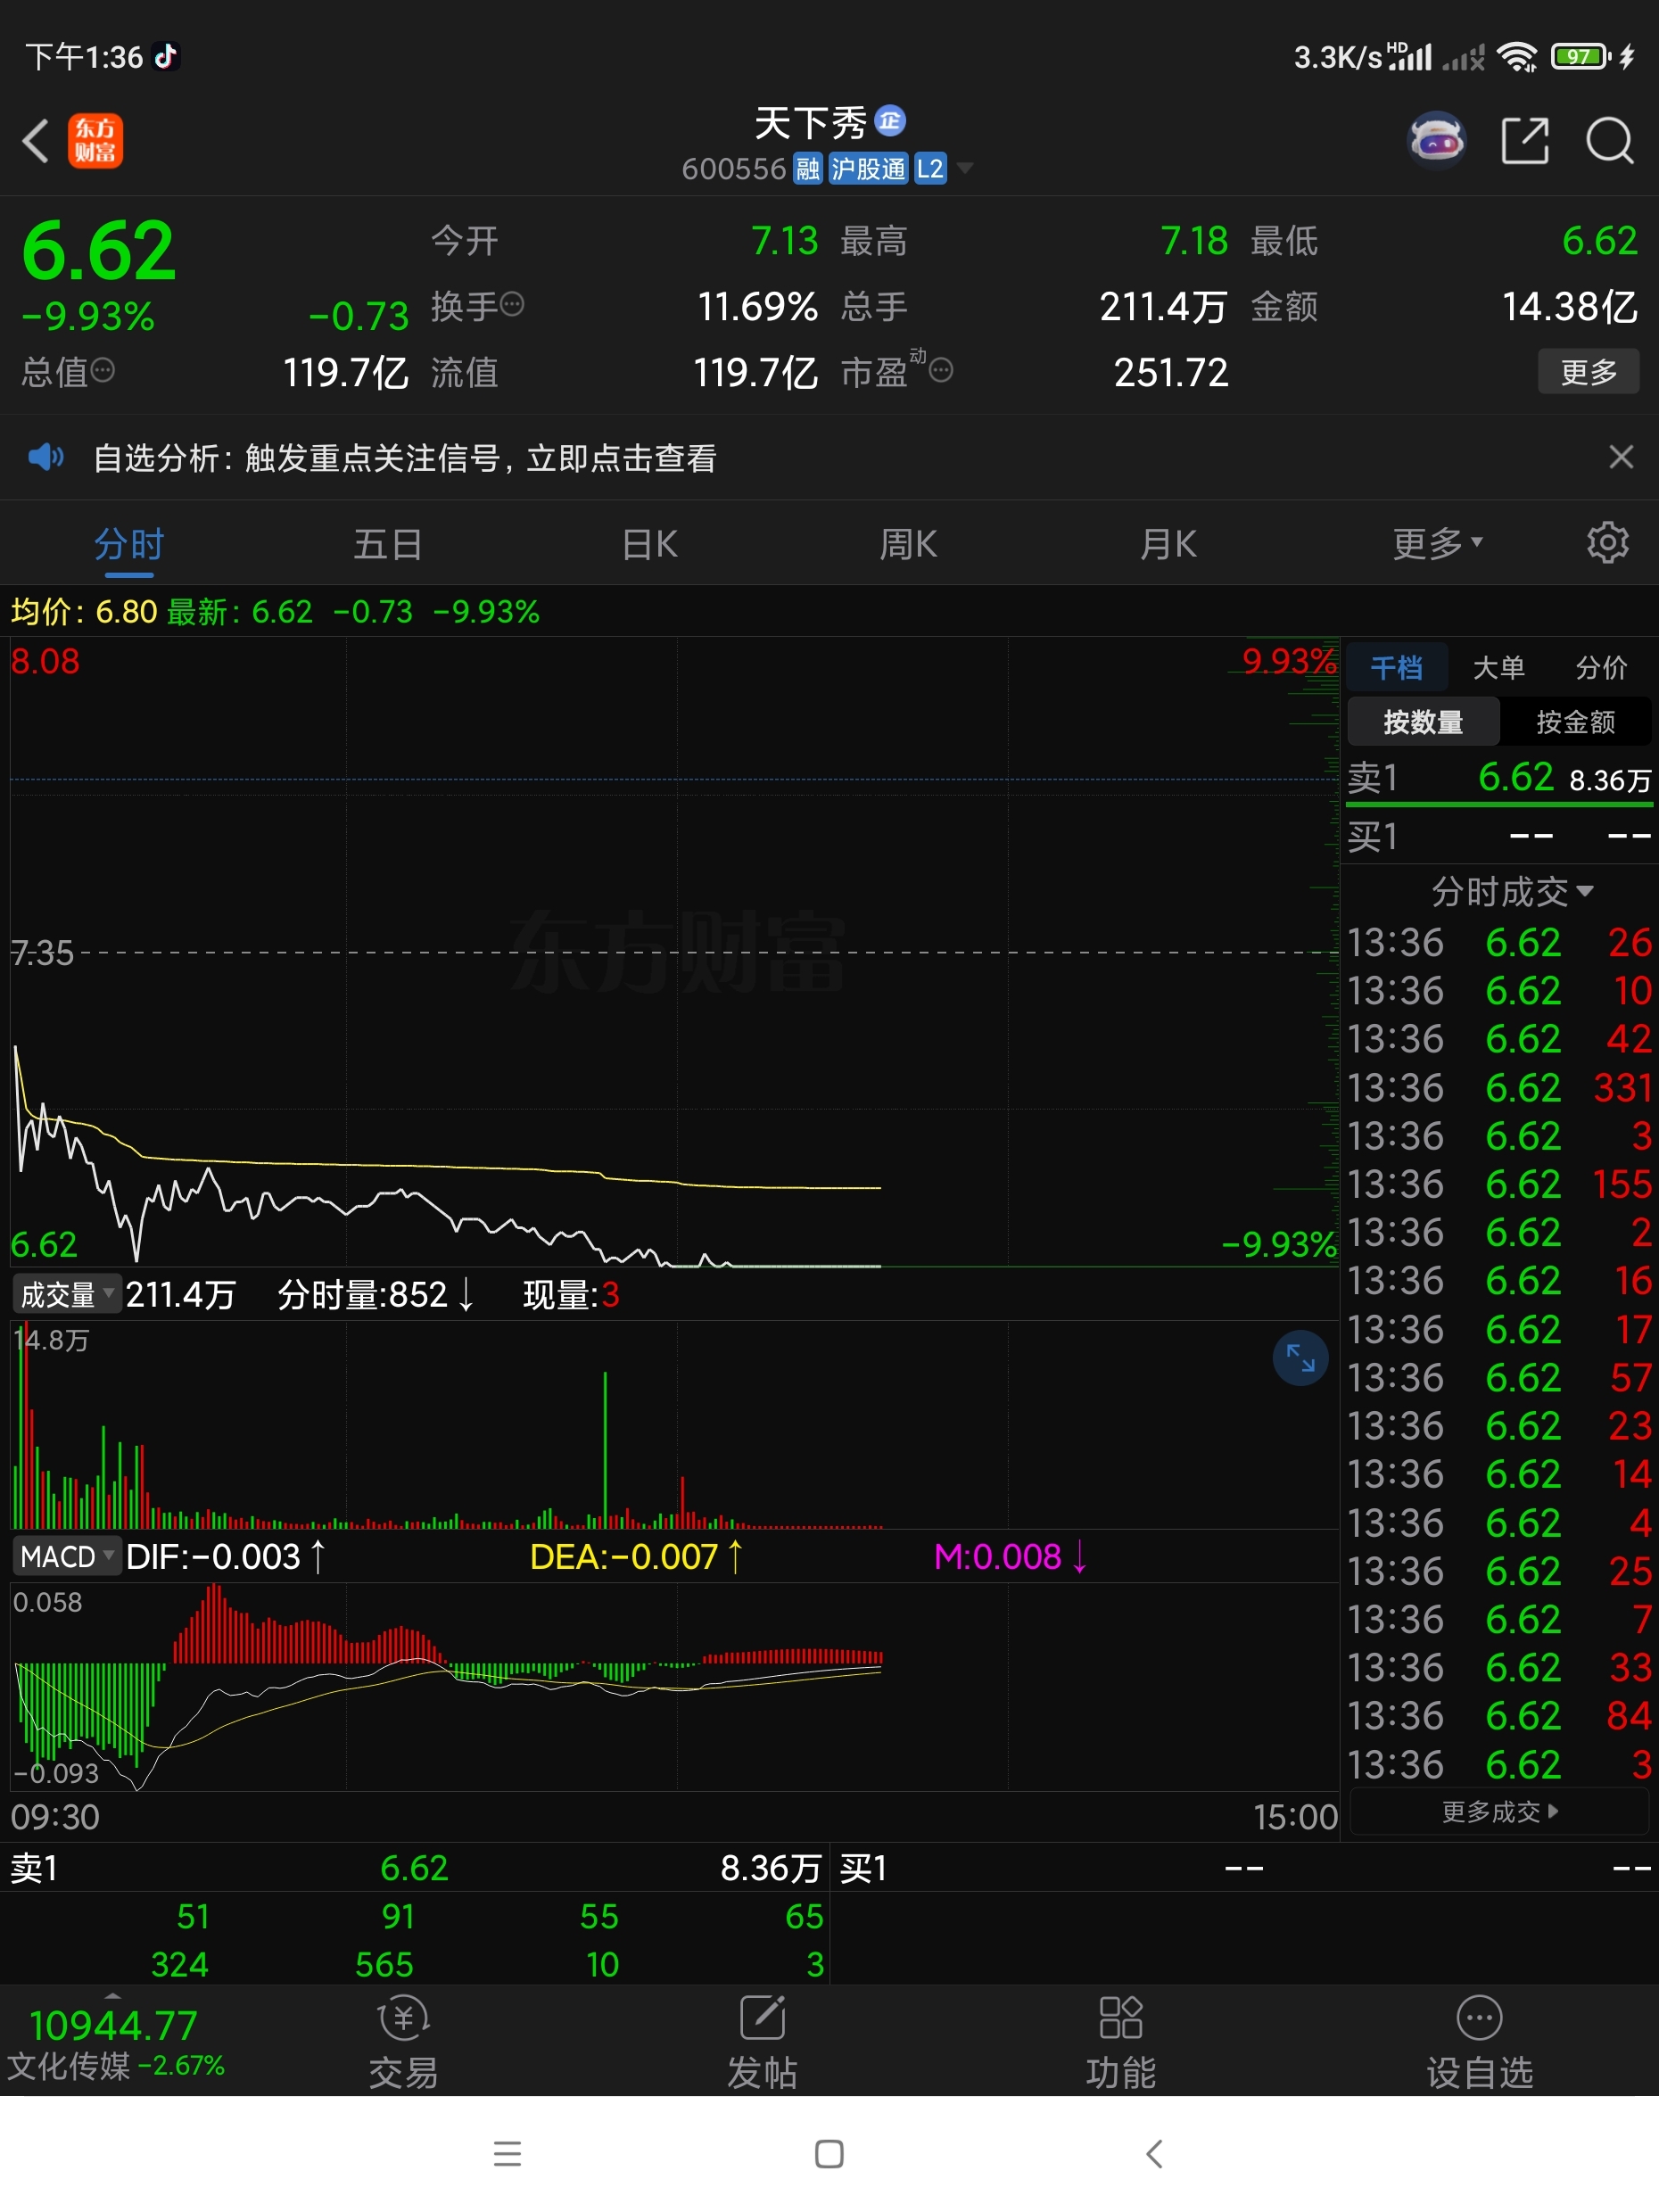
Task: Select the 千档 order book tab
Action: point(1397,667)
